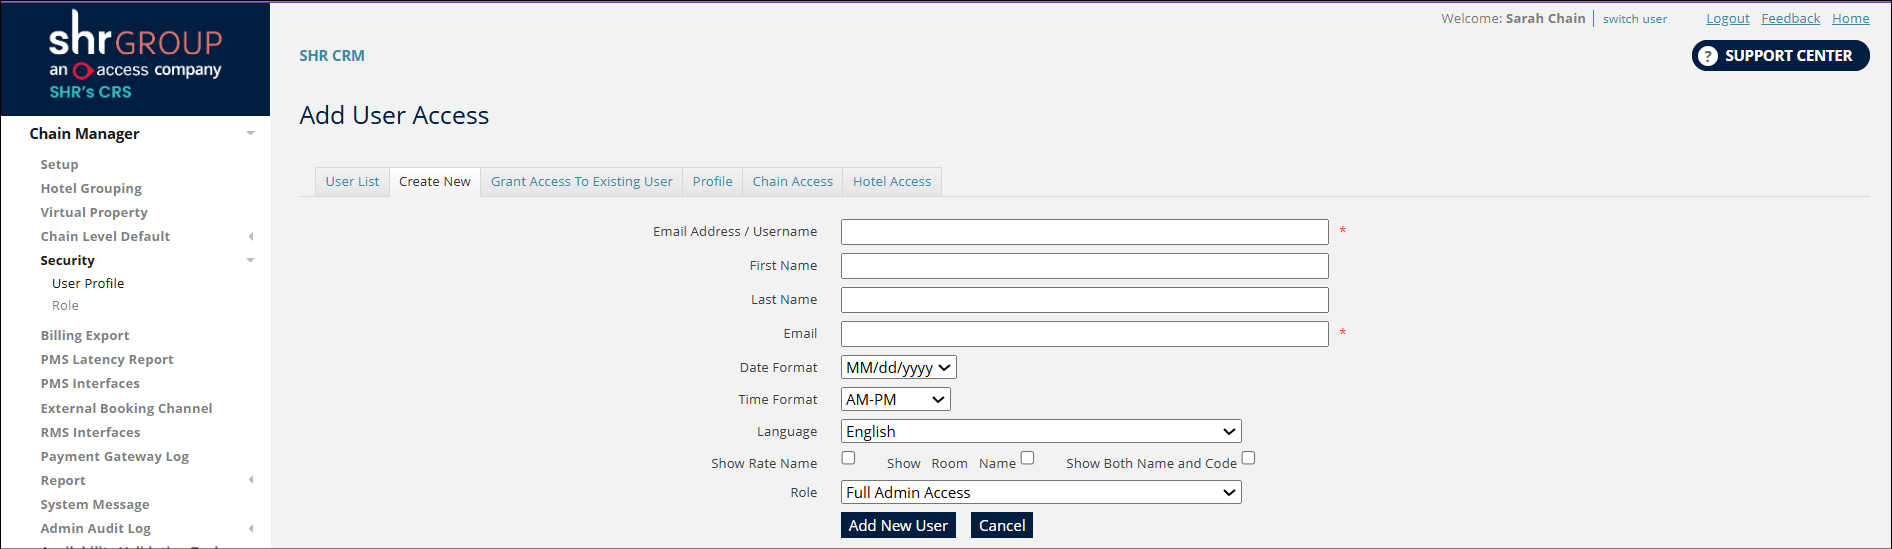The image size is (1892, 549).
Task: Open the Hotel Access tab
Action: (891, 181)
